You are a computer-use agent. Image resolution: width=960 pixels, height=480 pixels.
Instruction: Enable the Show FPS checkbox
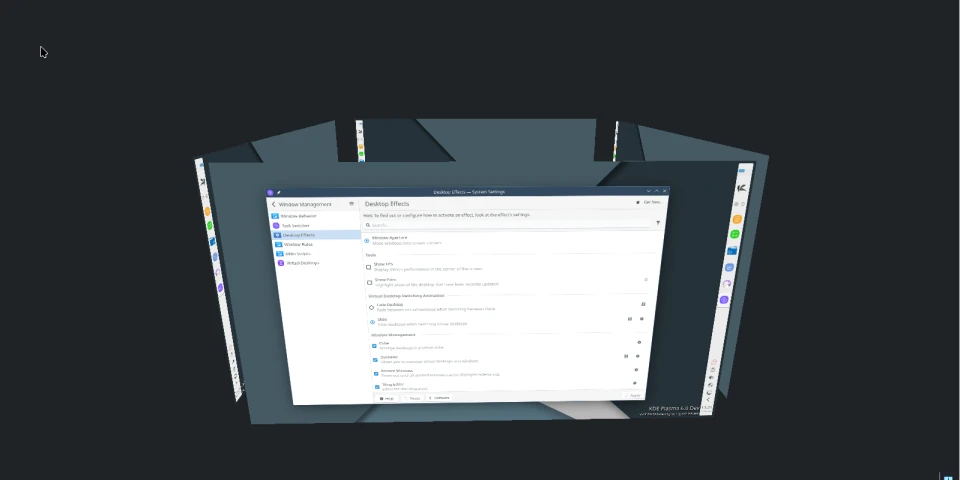tap(369, 267)
